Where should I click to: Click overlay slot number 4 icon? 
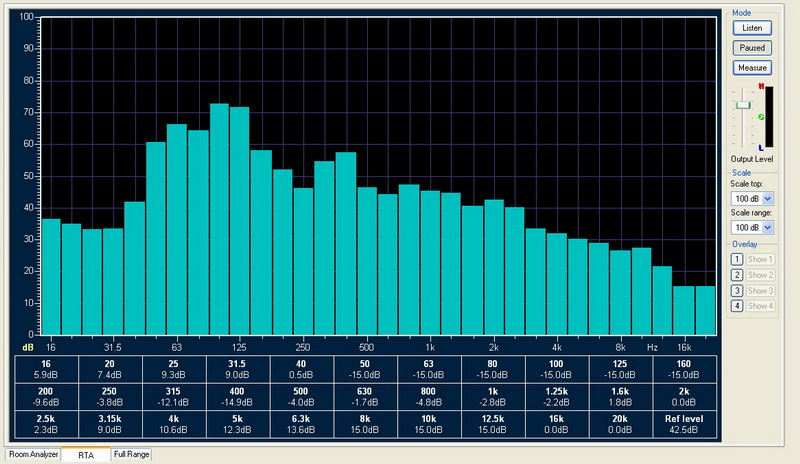(736, 306)
